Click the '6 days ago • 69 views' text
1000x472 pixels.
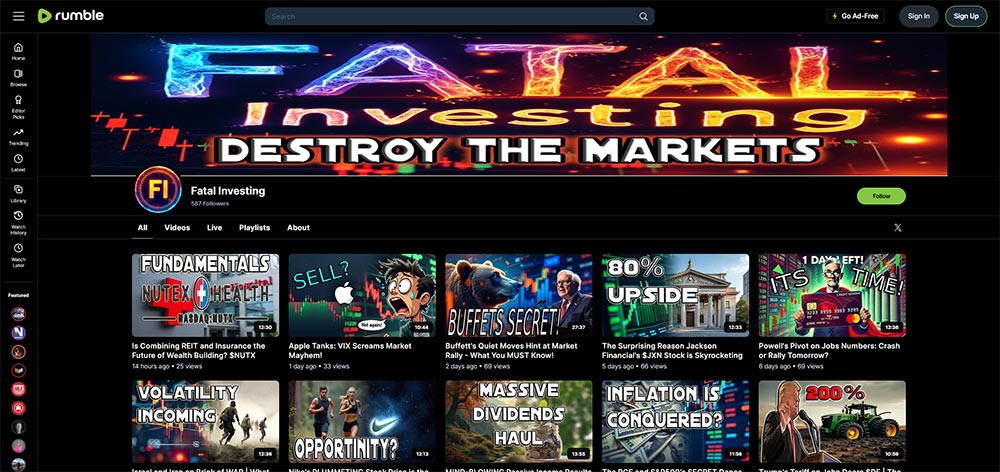[x=791, y=366]
